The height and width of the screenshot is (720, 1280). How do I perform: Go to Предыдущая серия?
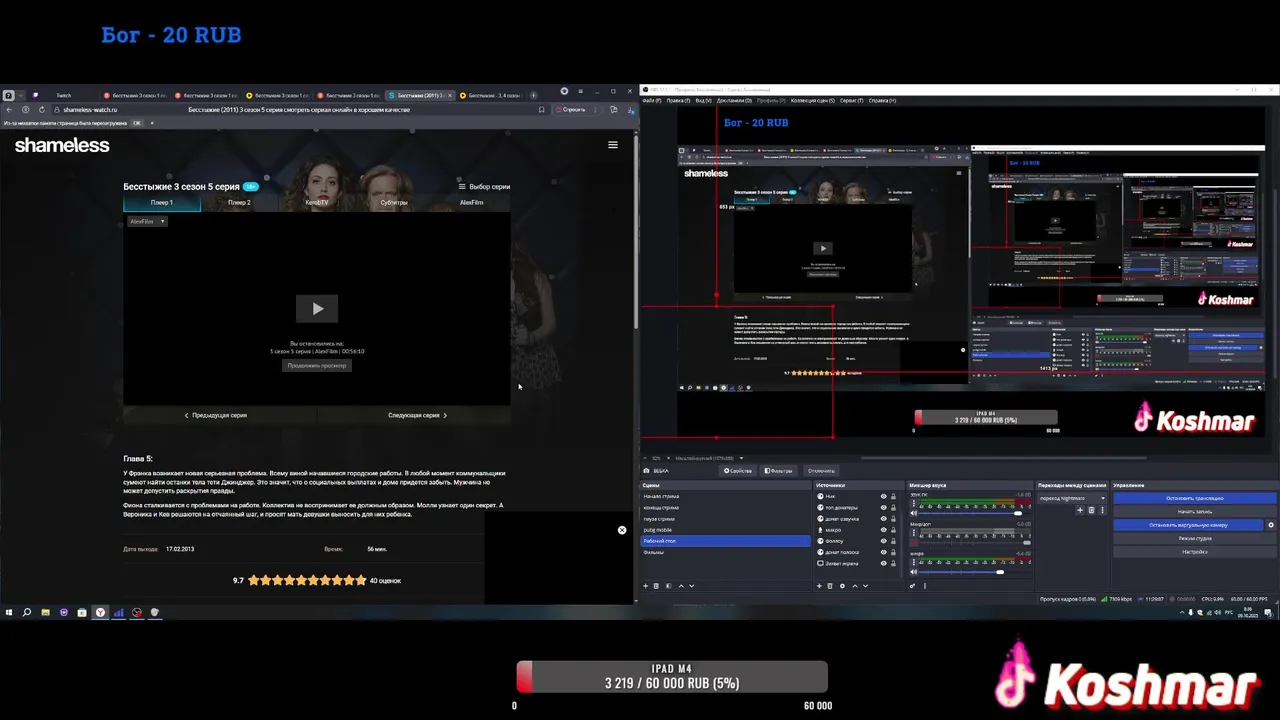216,415
